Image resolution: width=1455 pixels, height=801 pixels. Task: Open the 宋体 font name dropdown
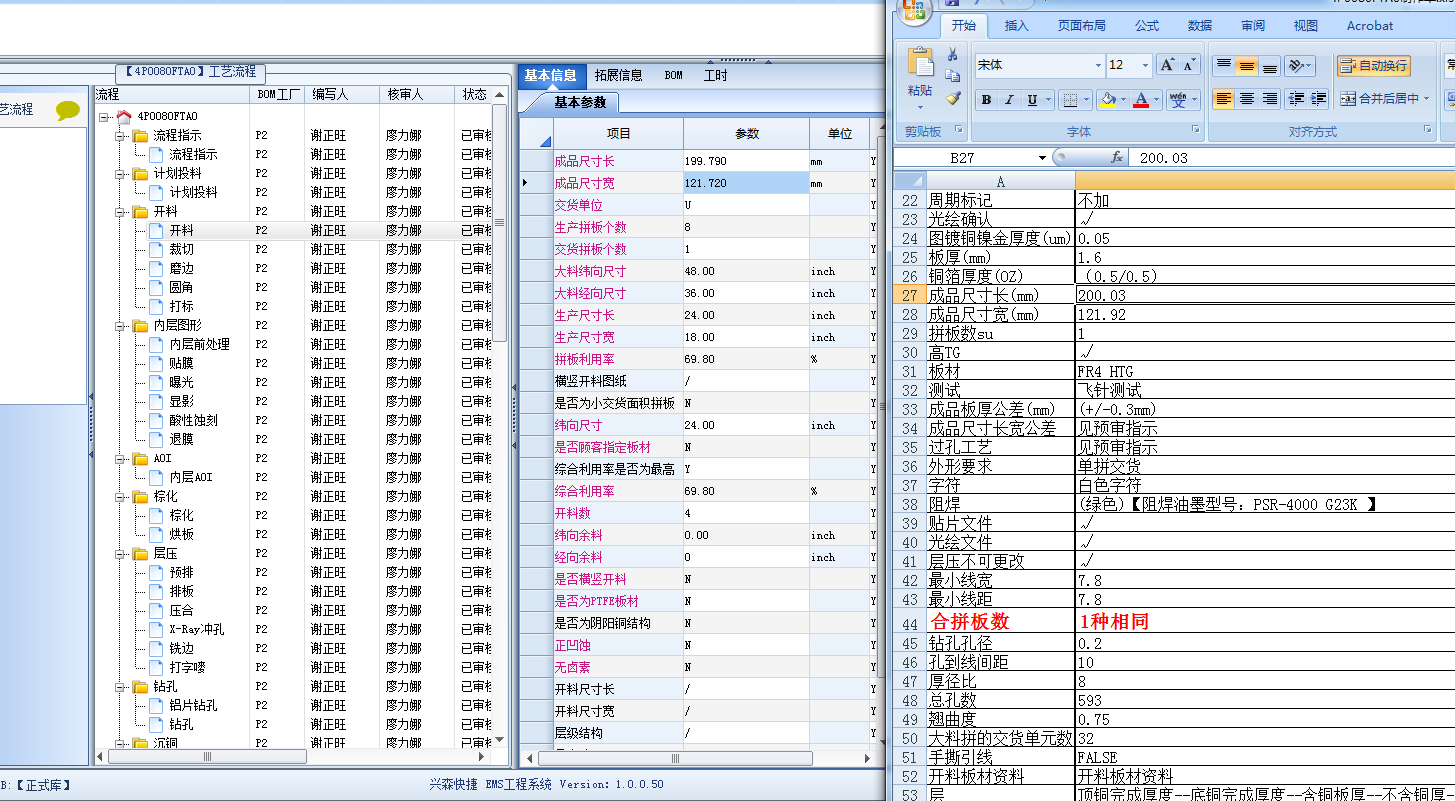[1097, 65]
